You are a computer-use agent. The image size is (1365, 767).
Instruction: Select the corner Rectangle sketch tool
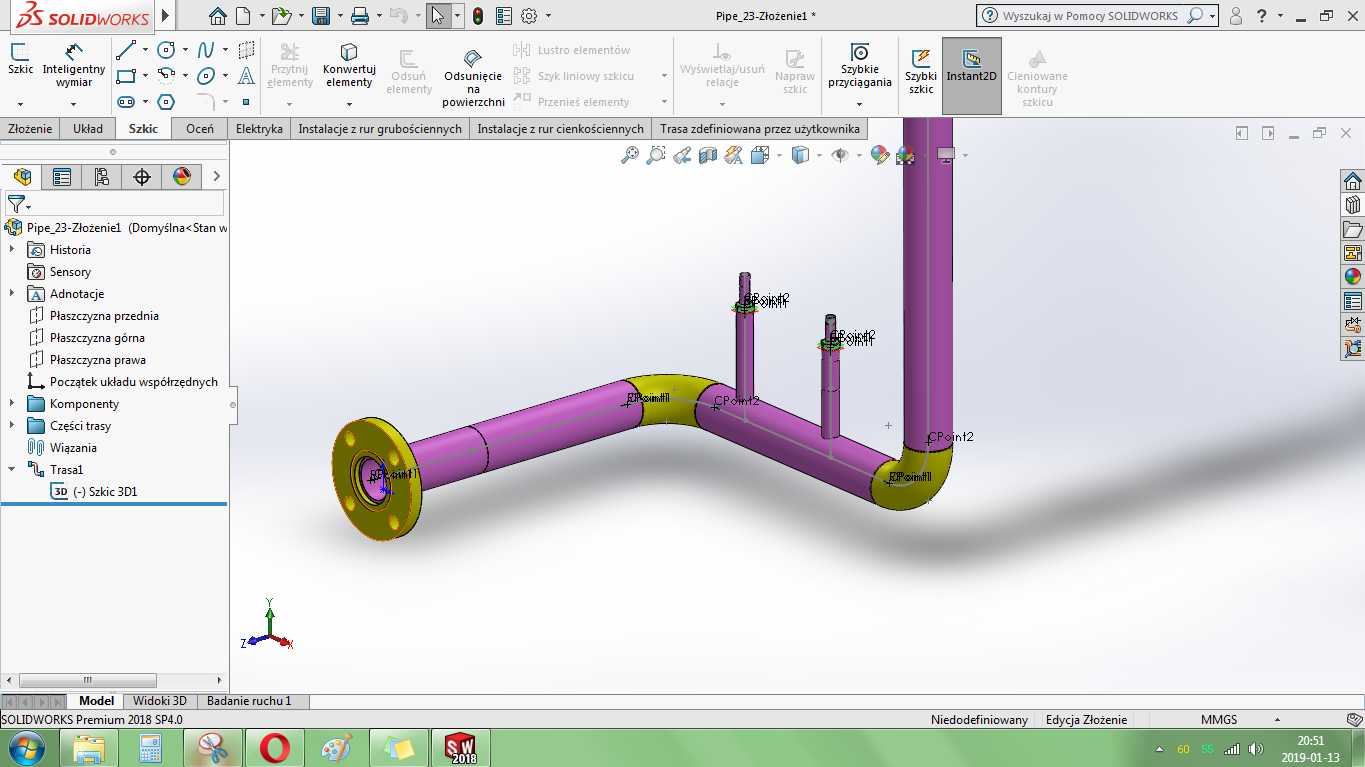pos(126,76)
